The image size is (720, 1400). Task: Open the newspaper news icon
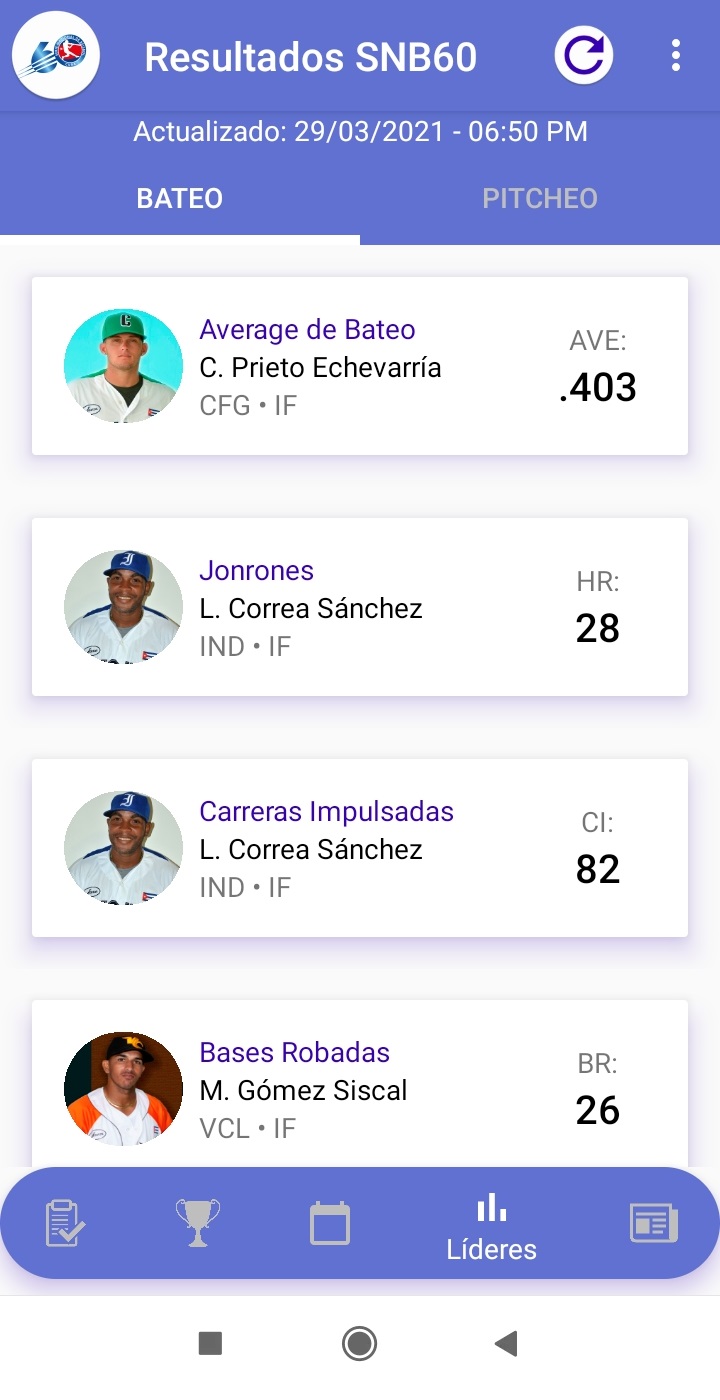pos(654,1223)
